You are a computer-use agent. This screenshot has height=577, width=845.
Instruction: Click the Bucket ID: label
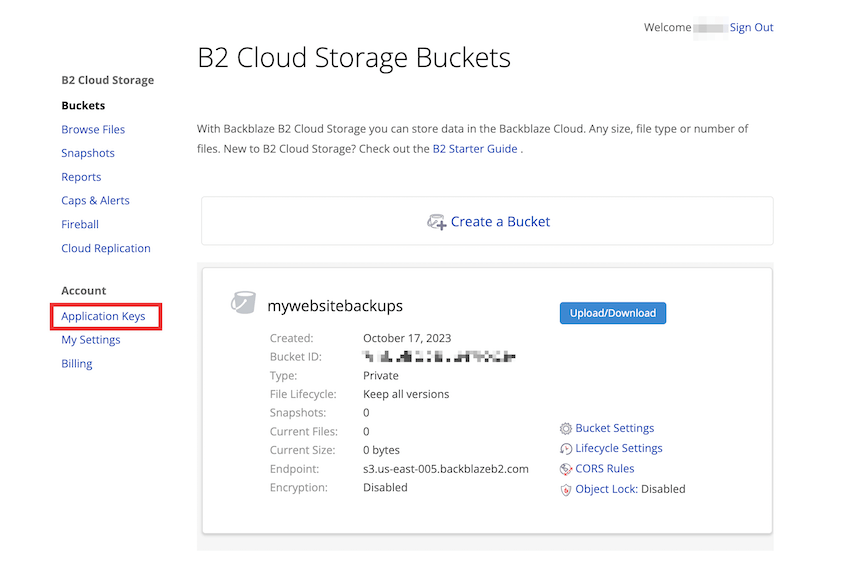click(295, 357)
